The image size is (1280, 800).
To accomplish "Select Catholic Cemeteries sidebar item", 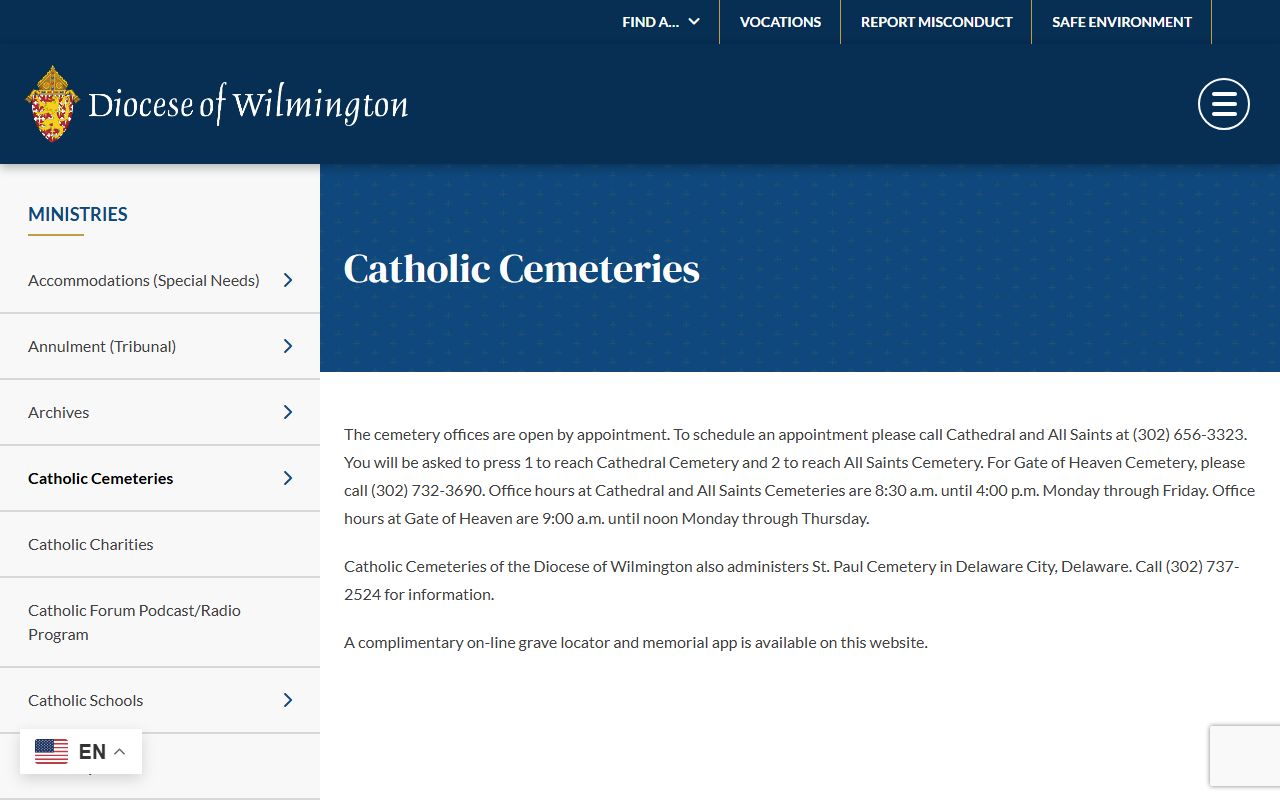I will (x=101, y=478).
